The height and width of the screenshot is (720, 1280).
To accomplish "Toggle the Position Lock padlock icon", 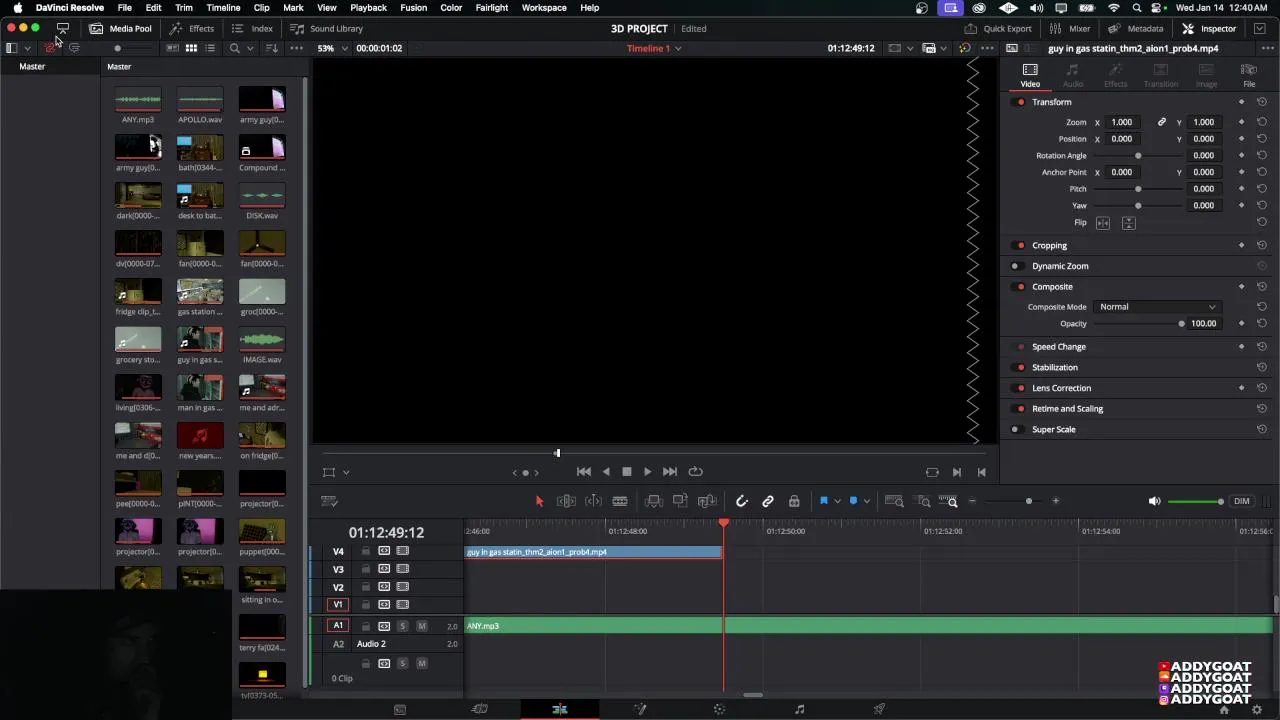I will tap(794, 501).
